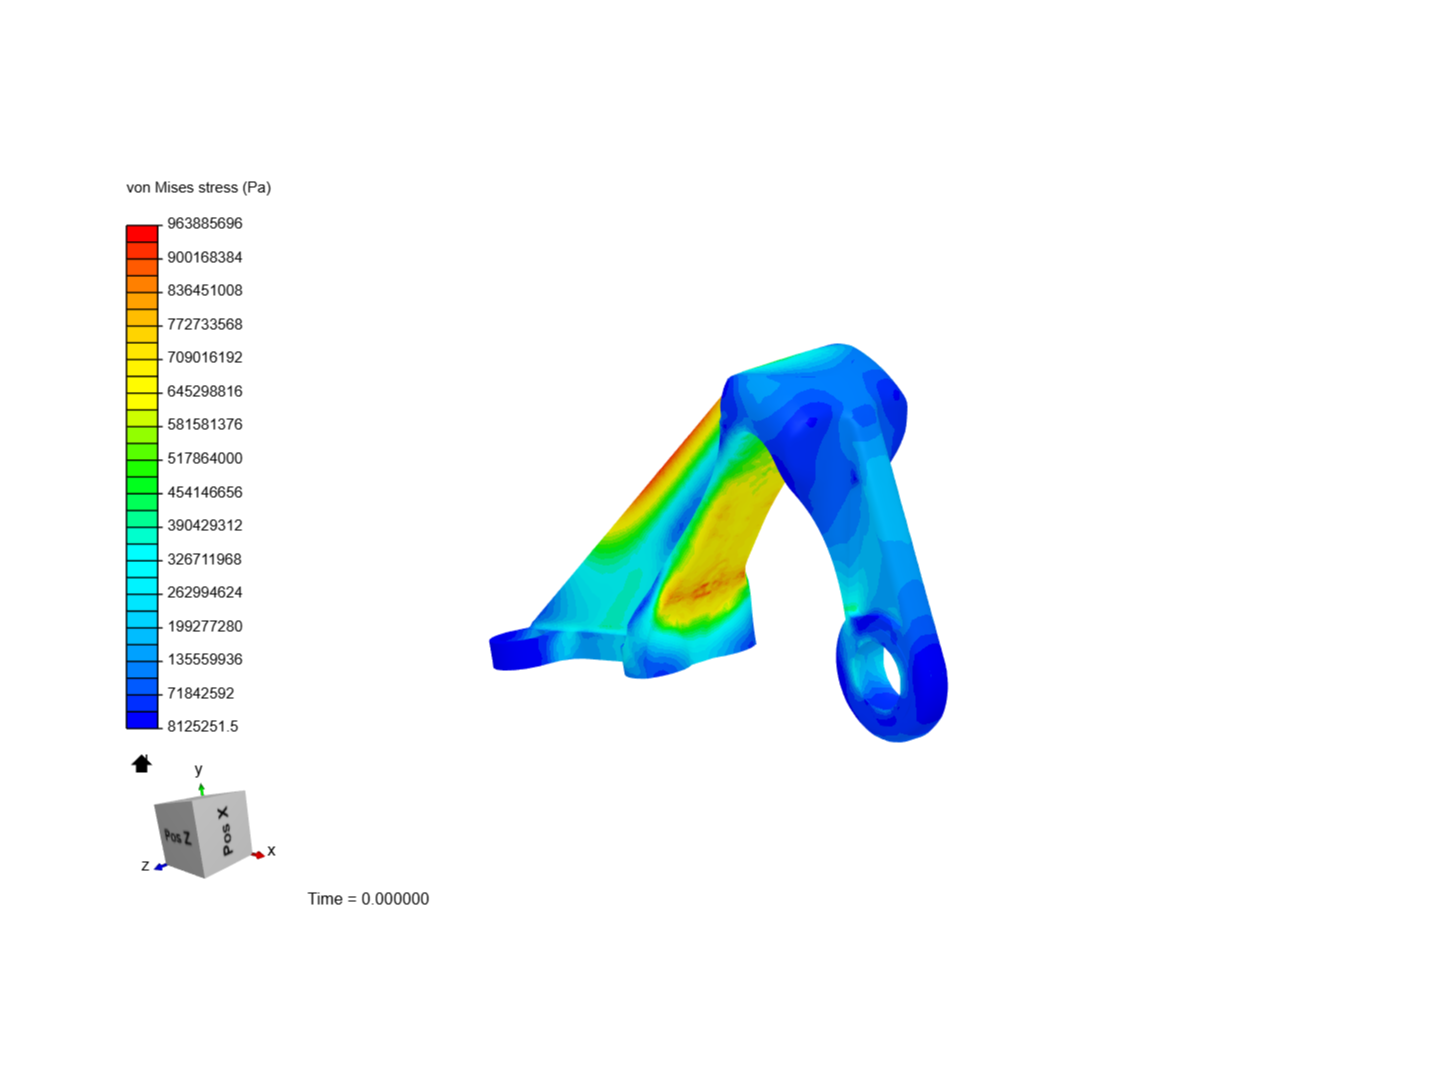
Task: Select the legend value 709016192
Action: pos(204,358)
